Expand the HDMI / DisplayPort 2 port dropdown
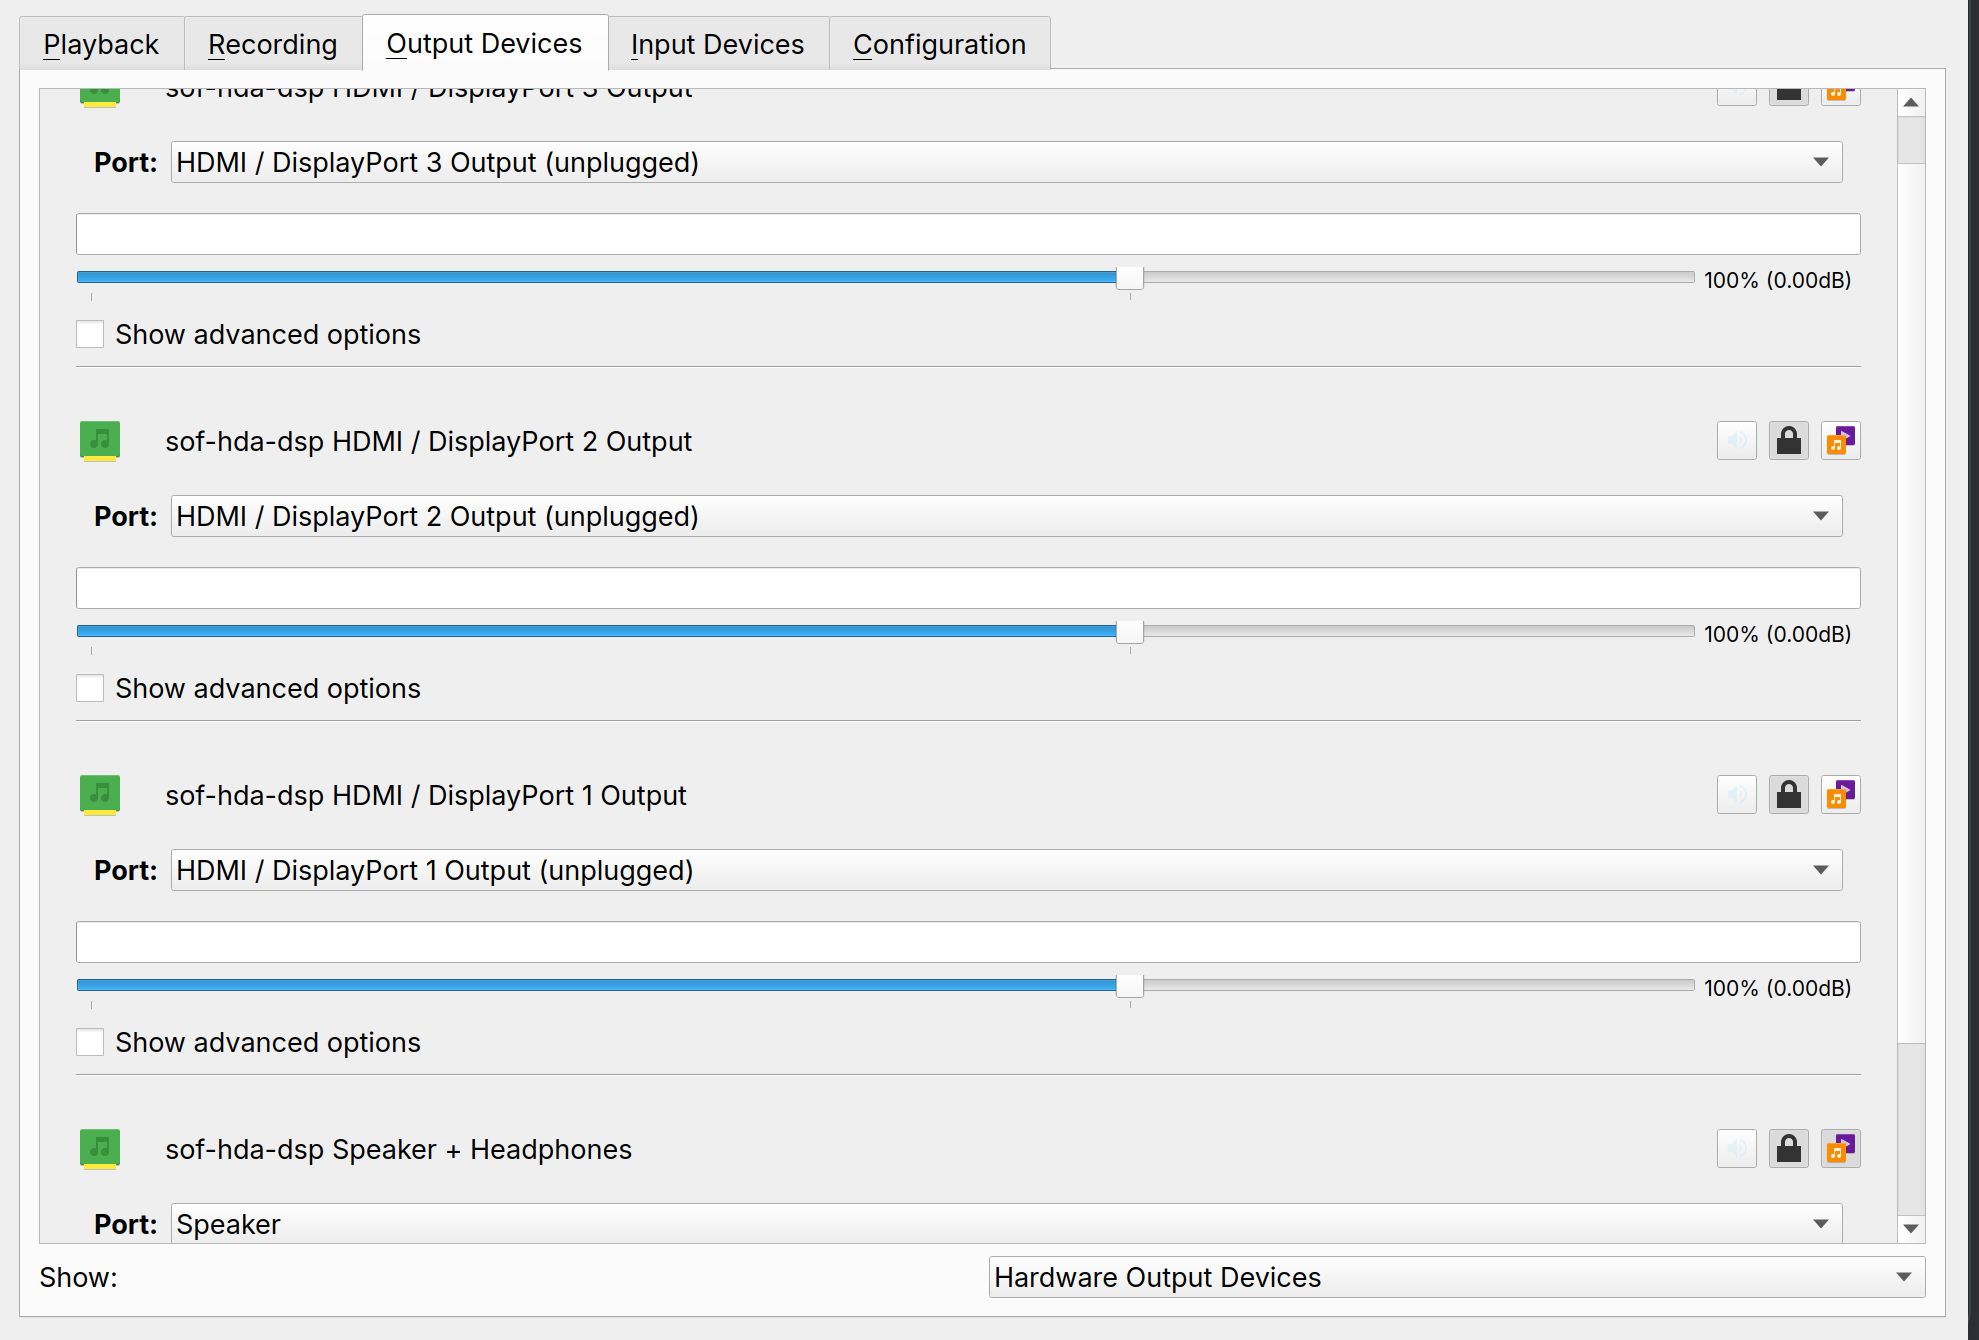This screenshot has height=1340, width=1979. (1006, 516)
